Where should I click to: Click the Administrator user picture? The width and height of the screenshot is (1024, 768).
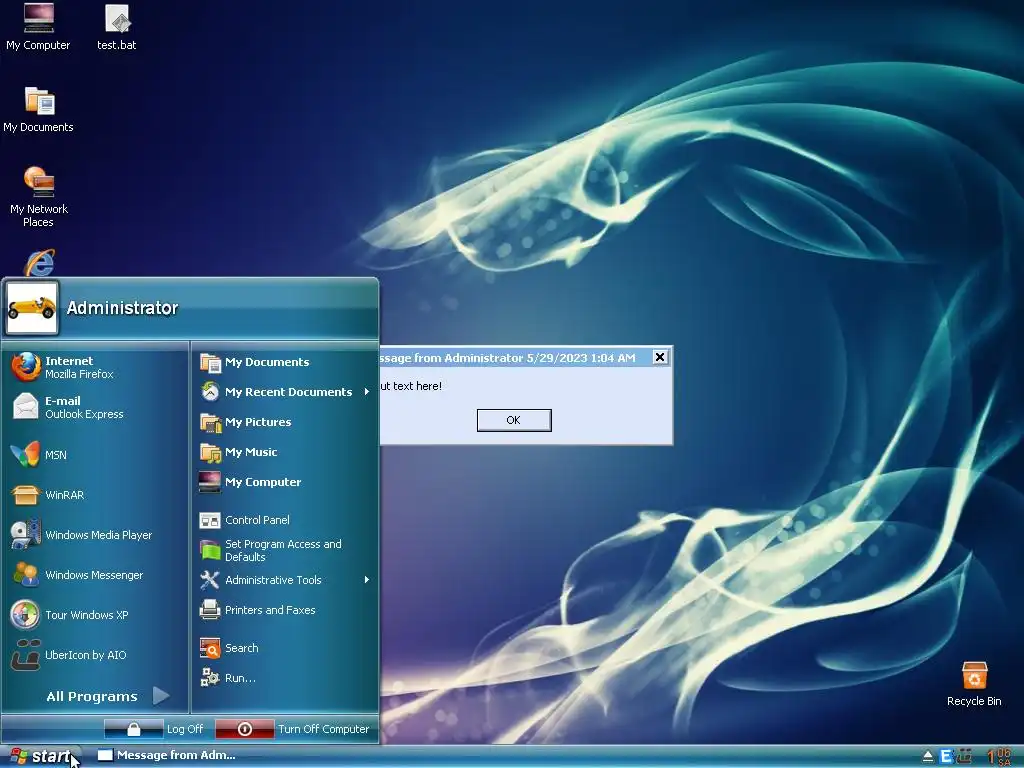pyautogui.click(x=31, y=308)
